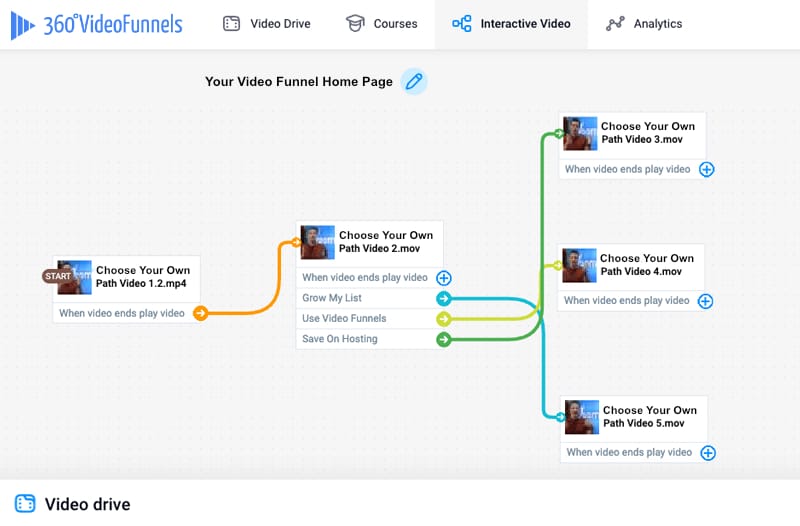The image size is (800, 526).
Task: Click the pencil edit icon beside funnel title
Action: [x=414, y=81]
